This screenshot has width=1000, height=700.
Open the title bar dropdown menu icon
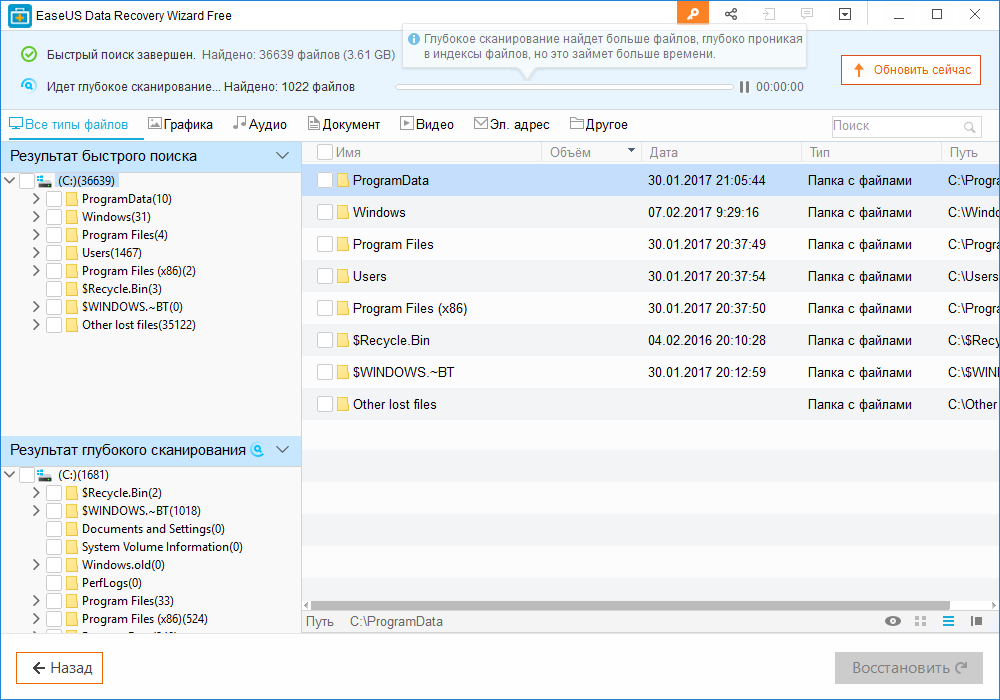pos(845,14)
